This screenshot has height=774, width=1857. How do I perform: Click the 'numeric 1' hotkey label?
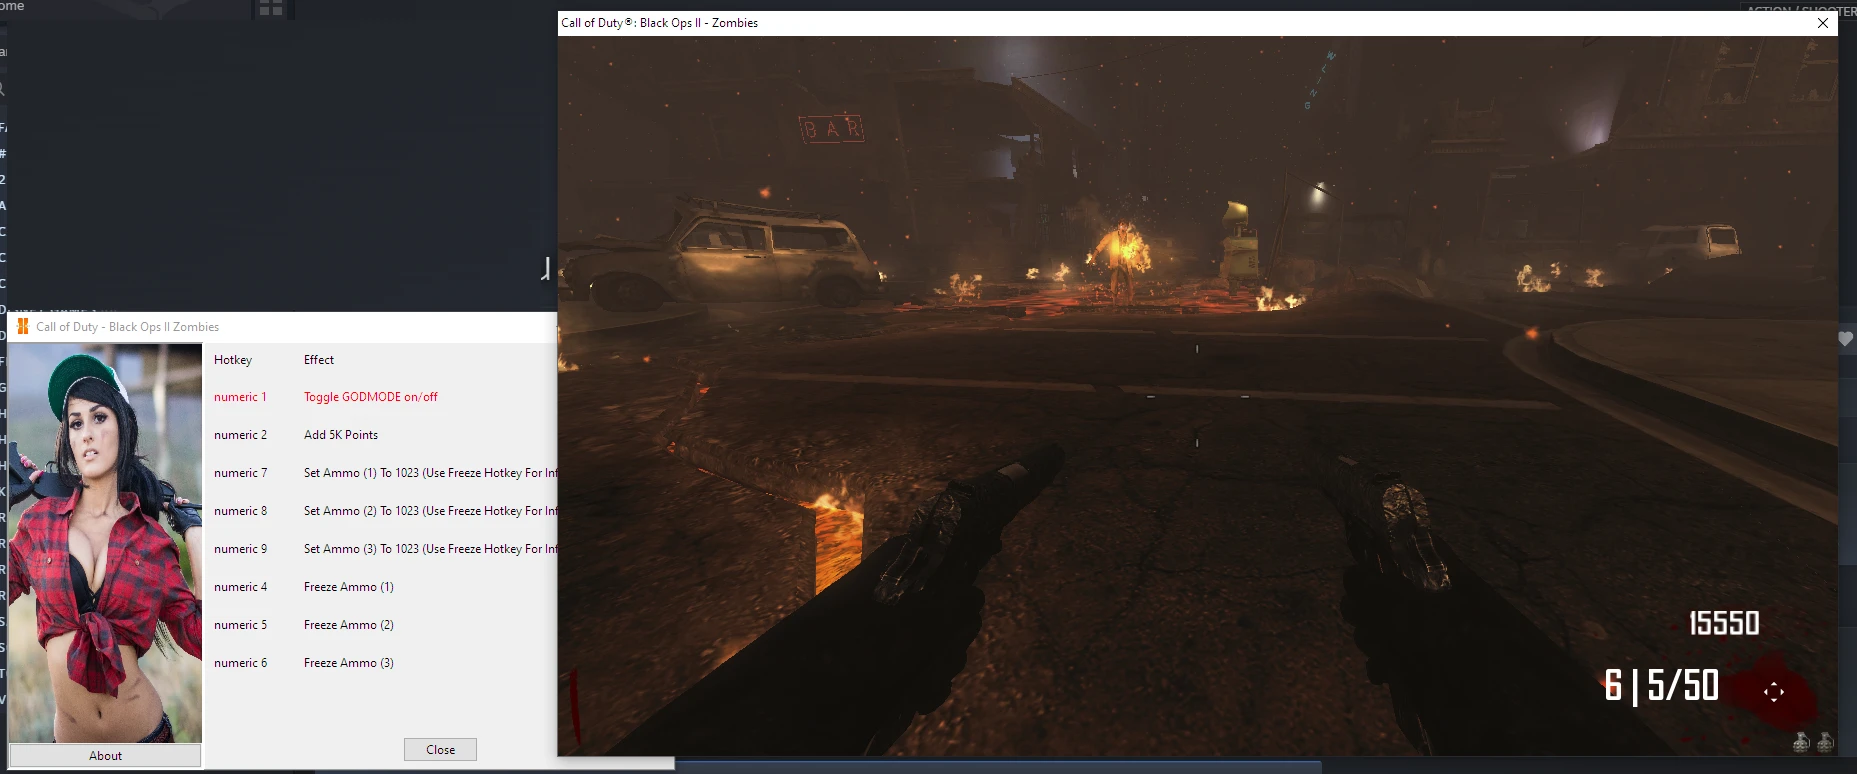pos(240,397)
